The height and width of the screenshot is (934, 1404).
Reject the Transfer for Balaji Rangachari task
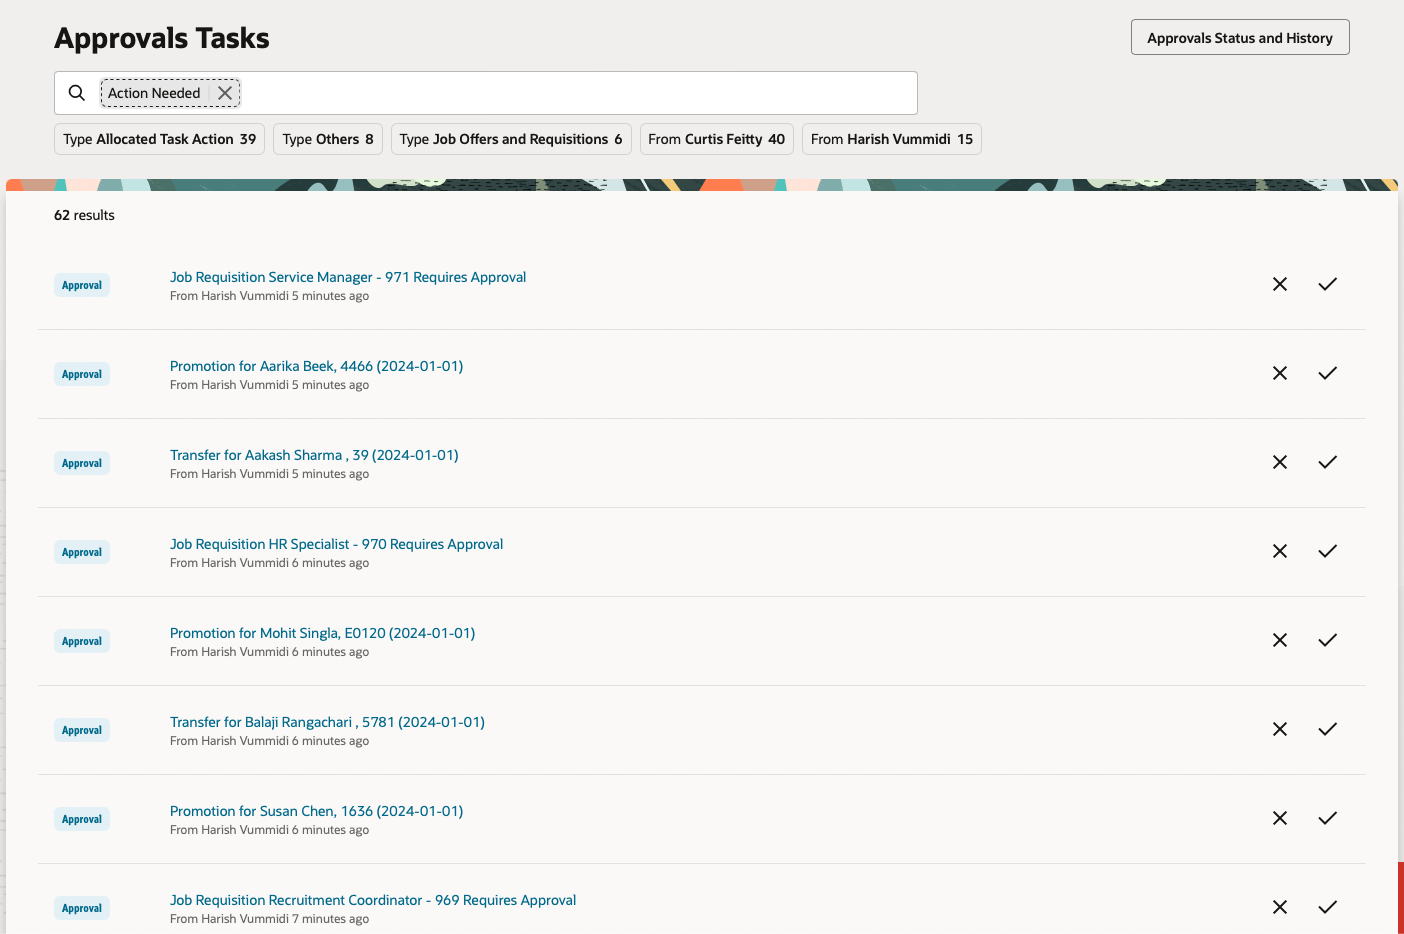1279,729
